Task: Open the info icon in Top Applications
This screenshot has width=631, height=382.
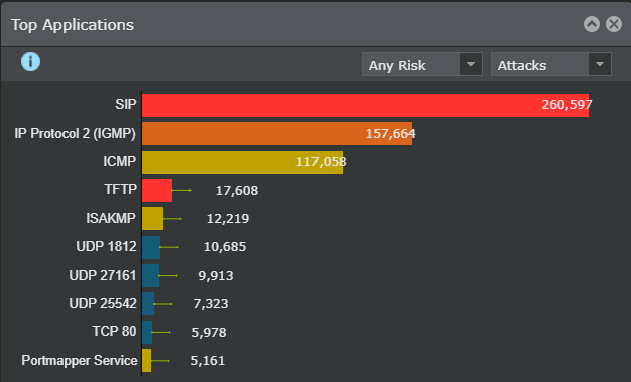Action: click(x=31, y=62)
